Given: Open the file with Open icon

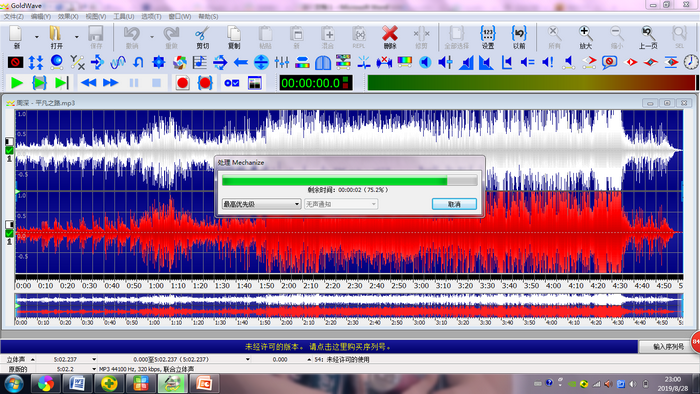Looking at the screenshot, I should point(56,37).
